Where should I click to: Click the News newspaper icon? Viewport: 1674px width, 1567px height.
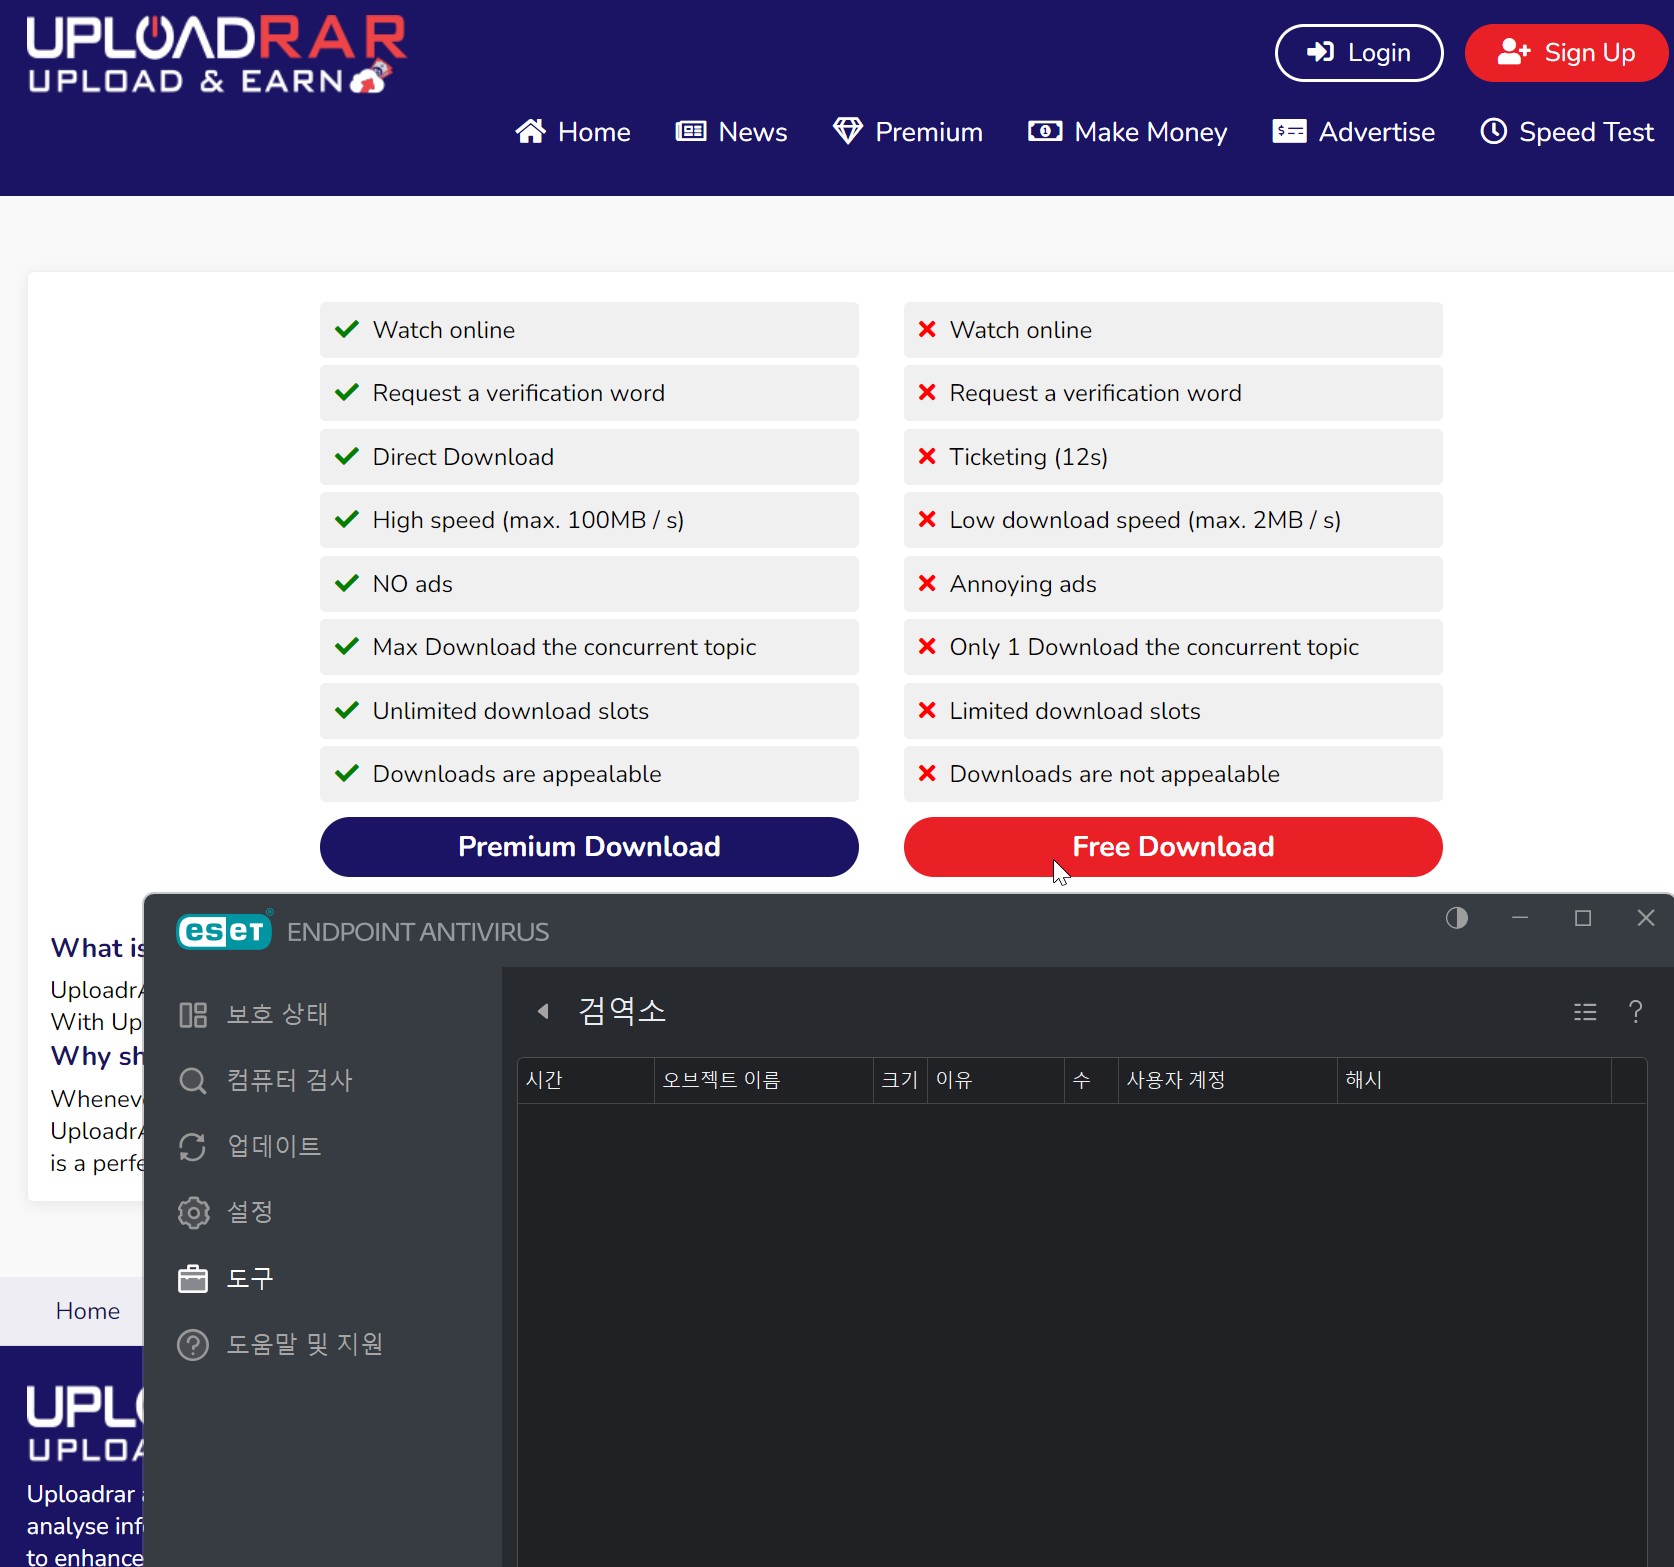coord(691,131)
